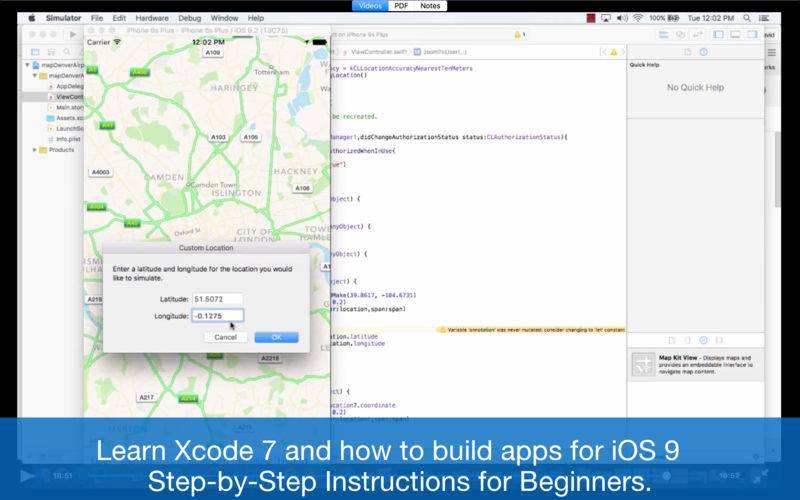Show the File inspector icon
This screenshot has width=800, height=500.
pyautogui.click(x=688, y=52)
